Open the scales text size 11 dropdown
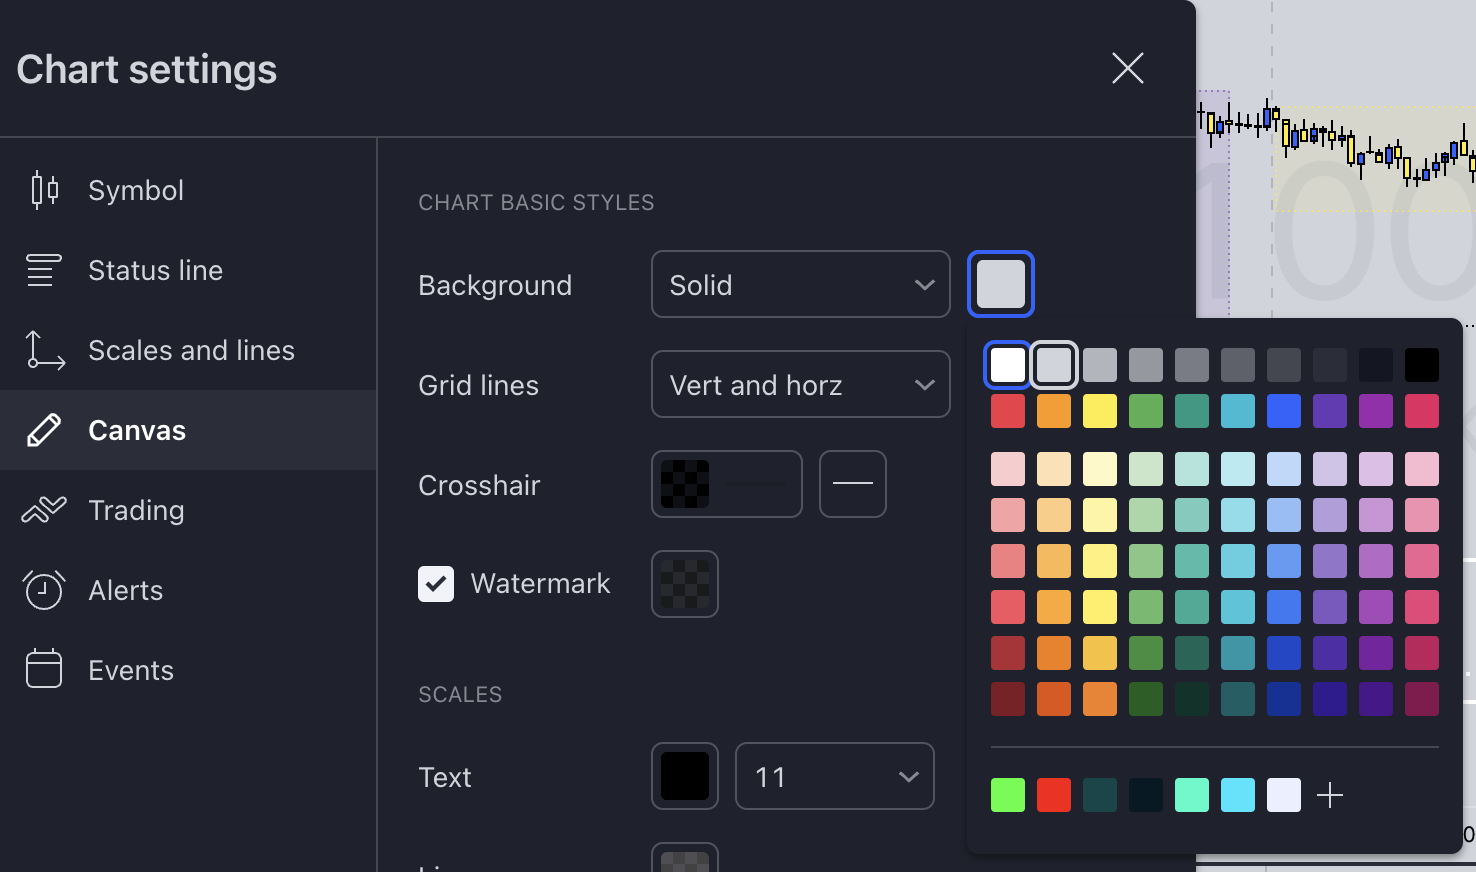Viewport: 1476px width, 872px height. [x=834, y=777]
